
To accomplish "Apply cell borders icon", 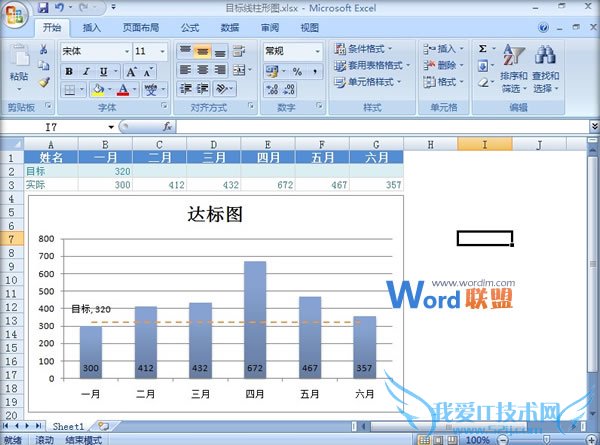I will [x=70, y=90].
